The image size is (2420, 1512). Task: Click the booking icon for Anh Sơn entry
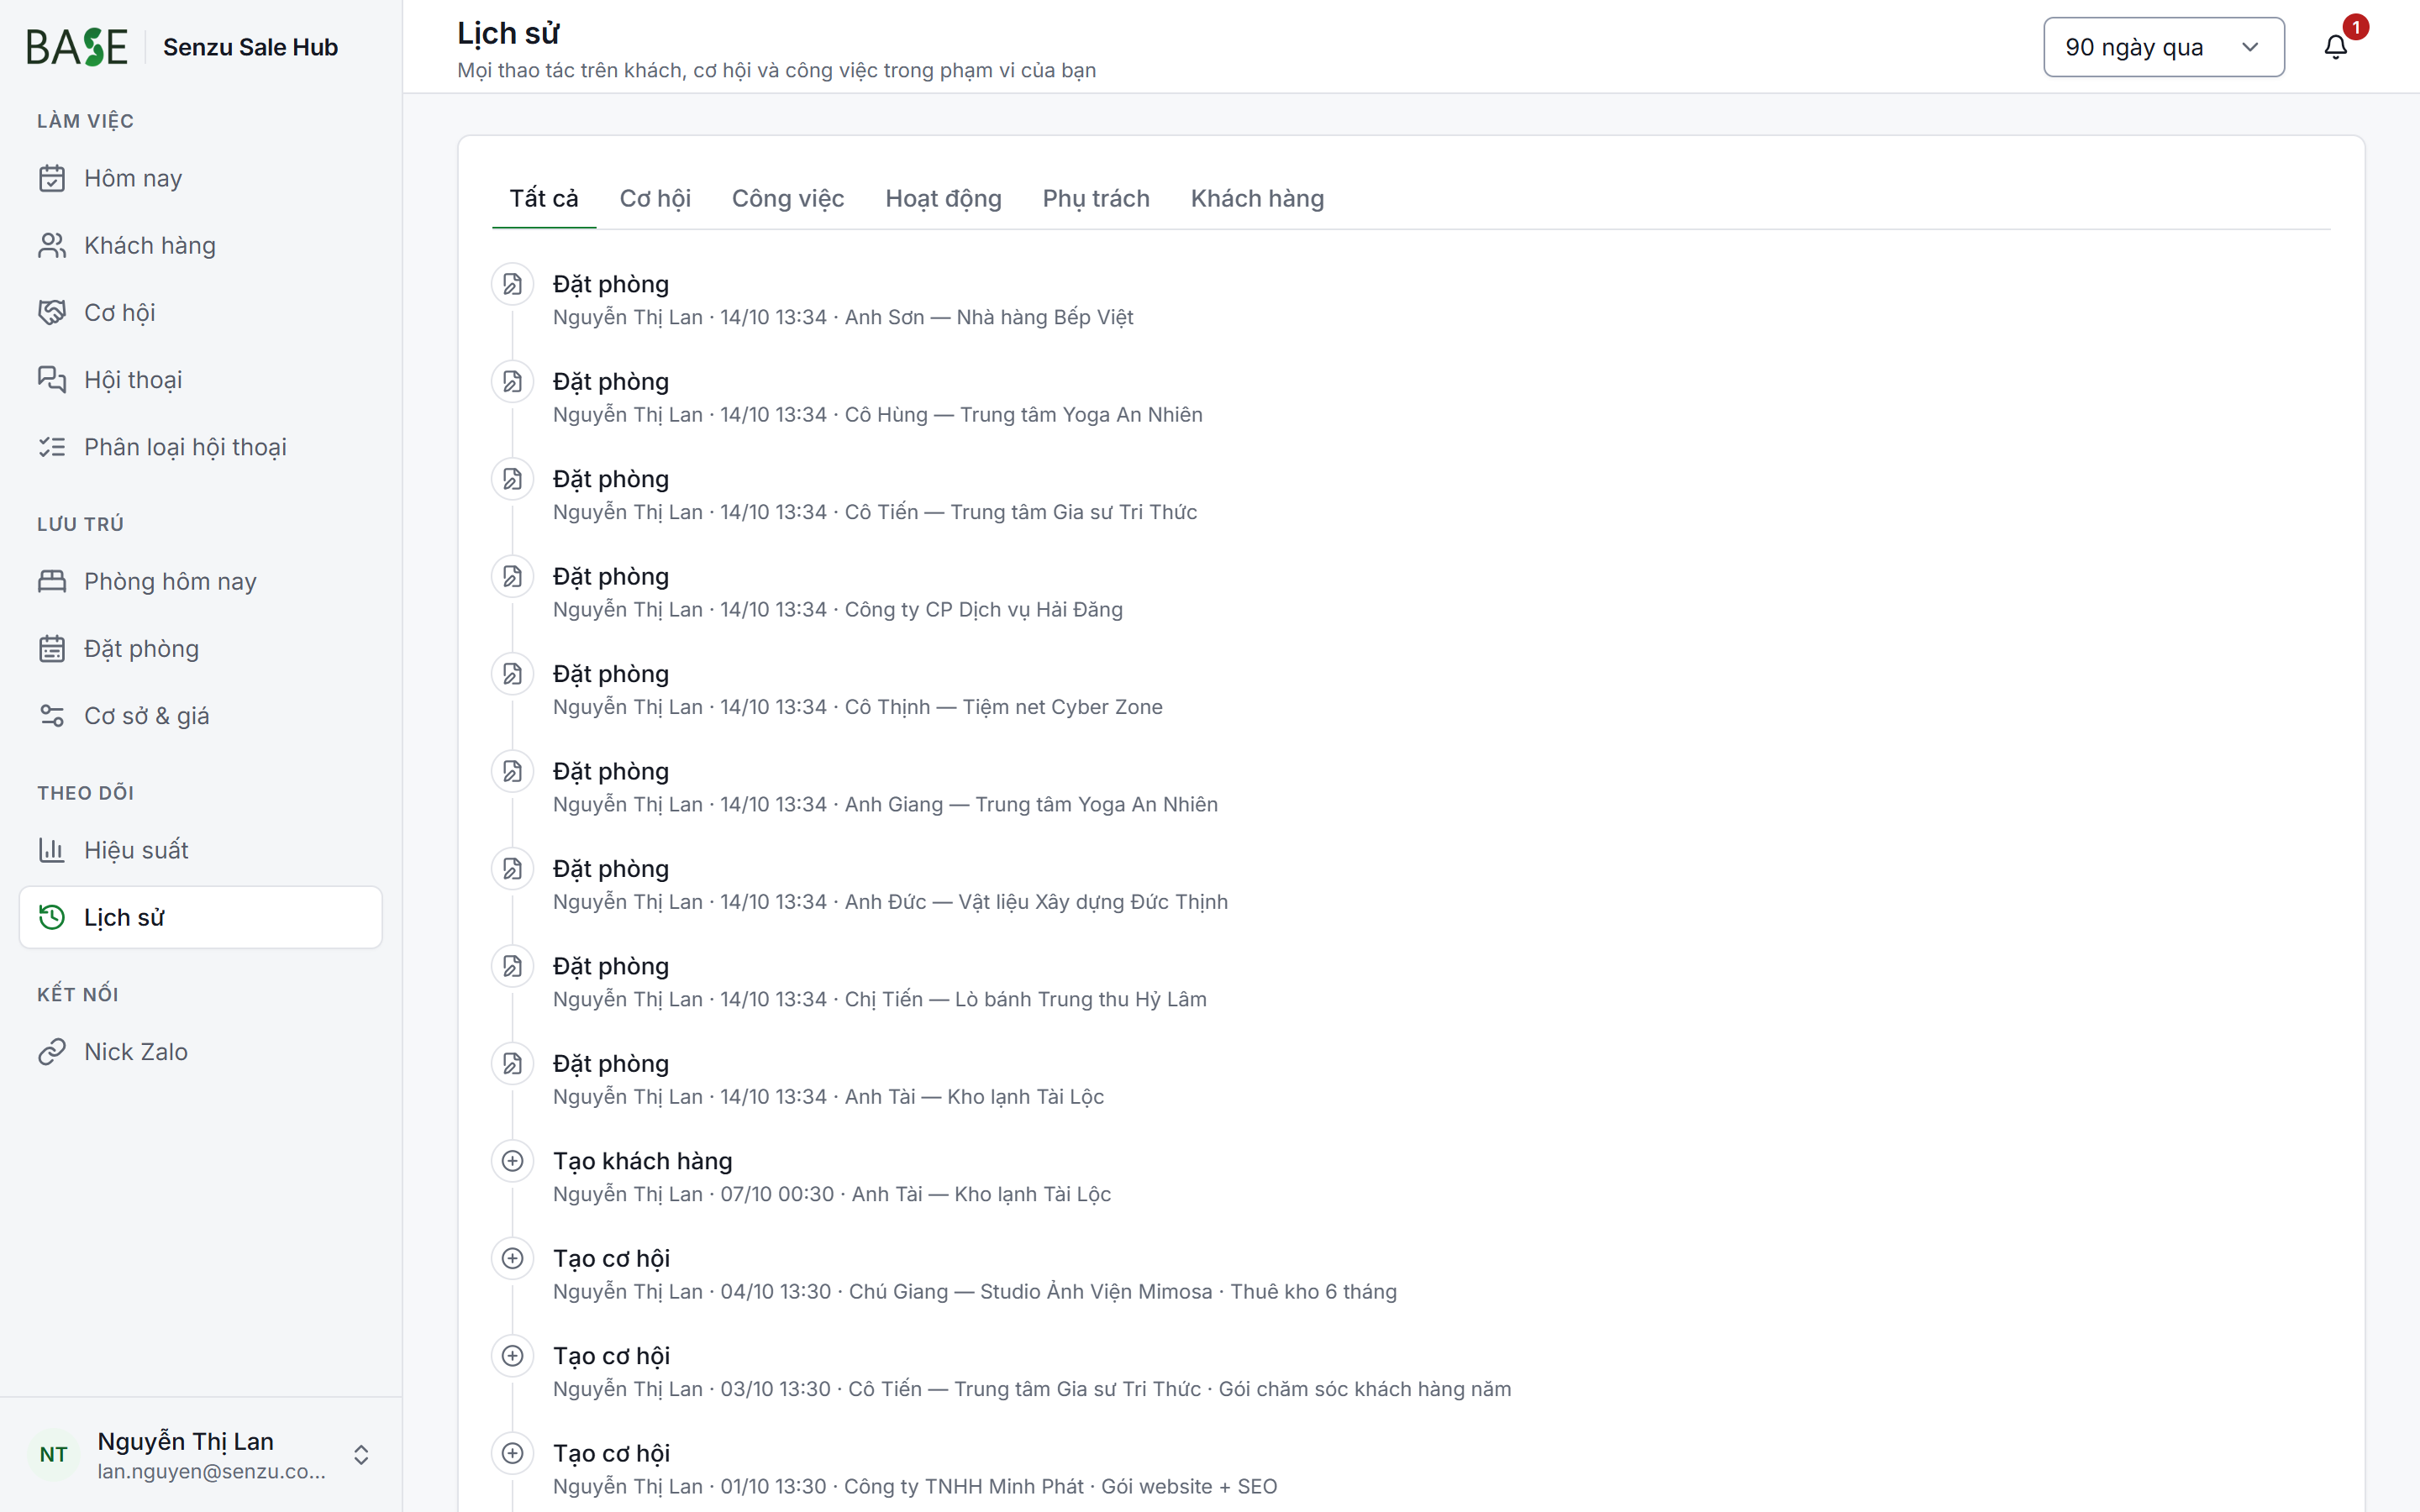(x=512, y=284)
